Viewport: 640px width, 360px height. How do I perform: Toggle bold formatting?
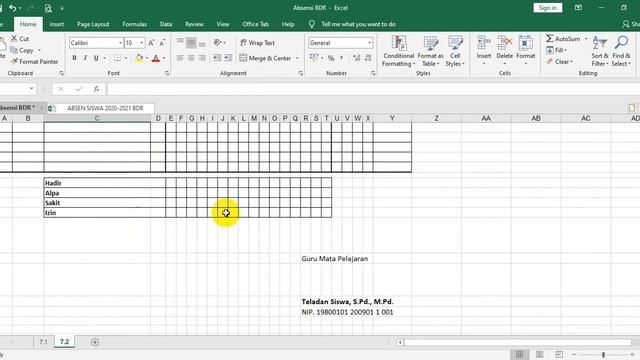click(x=74, y=58)
